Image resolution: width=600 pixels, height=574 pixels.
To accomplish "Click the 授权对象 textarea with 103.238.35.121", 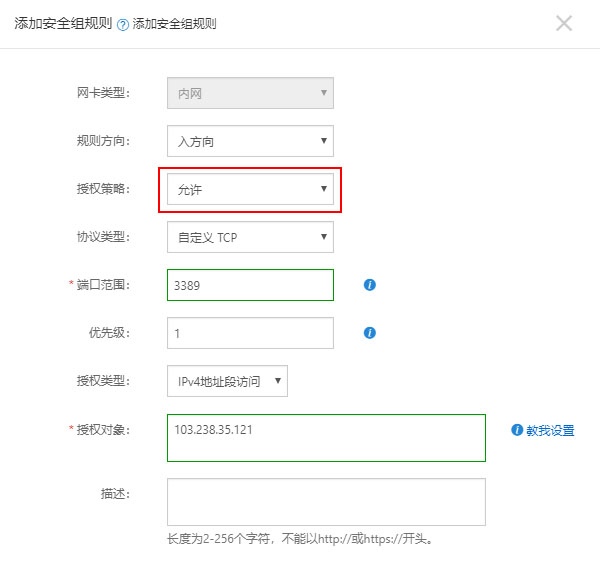I will (326, 438).
